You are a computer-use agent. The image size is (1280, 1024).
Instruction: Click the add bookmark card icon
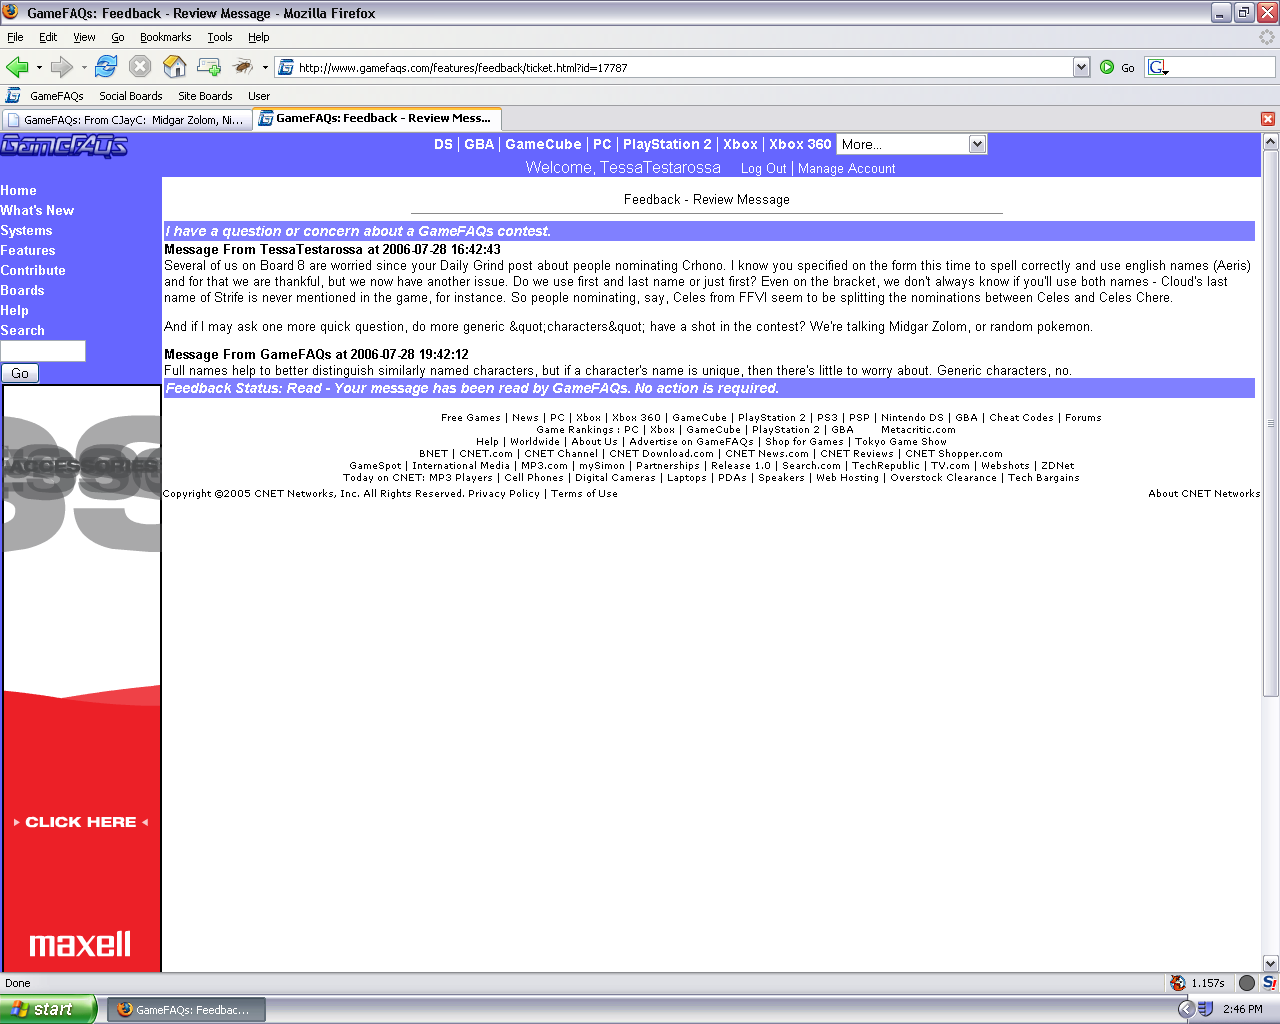point(209,67)
